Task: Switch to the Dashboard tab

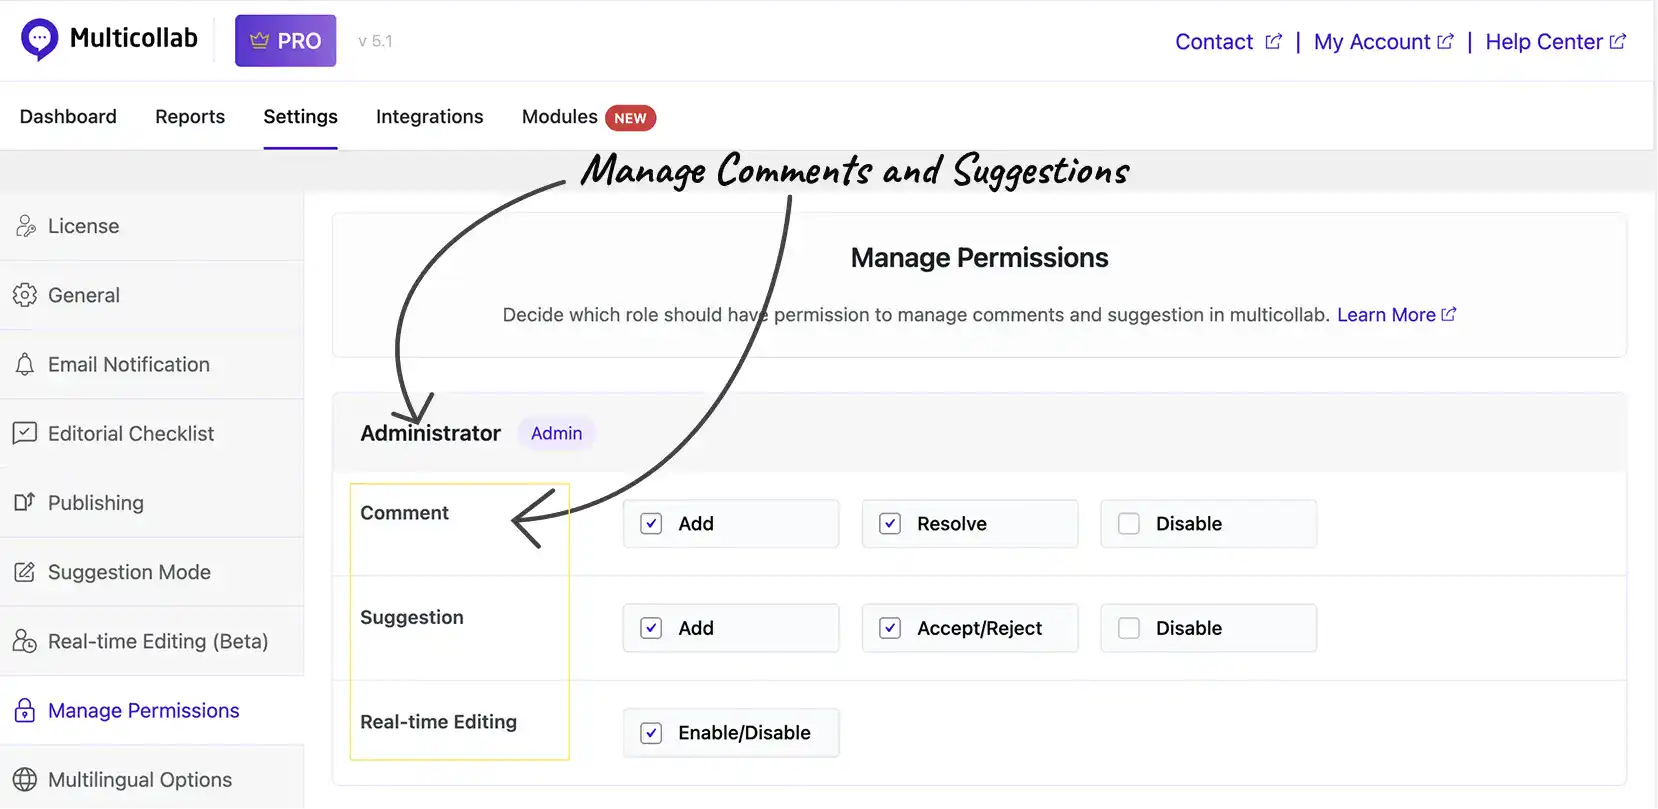Action: point(68,117)
